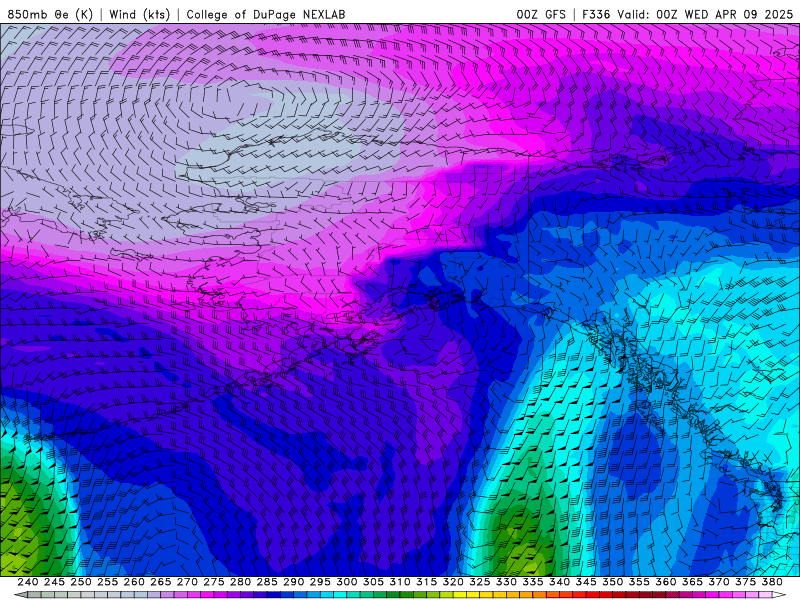Select the 330 value on the color scale
800x600 pixels.
pyautogui.click(x=506, y=582)
